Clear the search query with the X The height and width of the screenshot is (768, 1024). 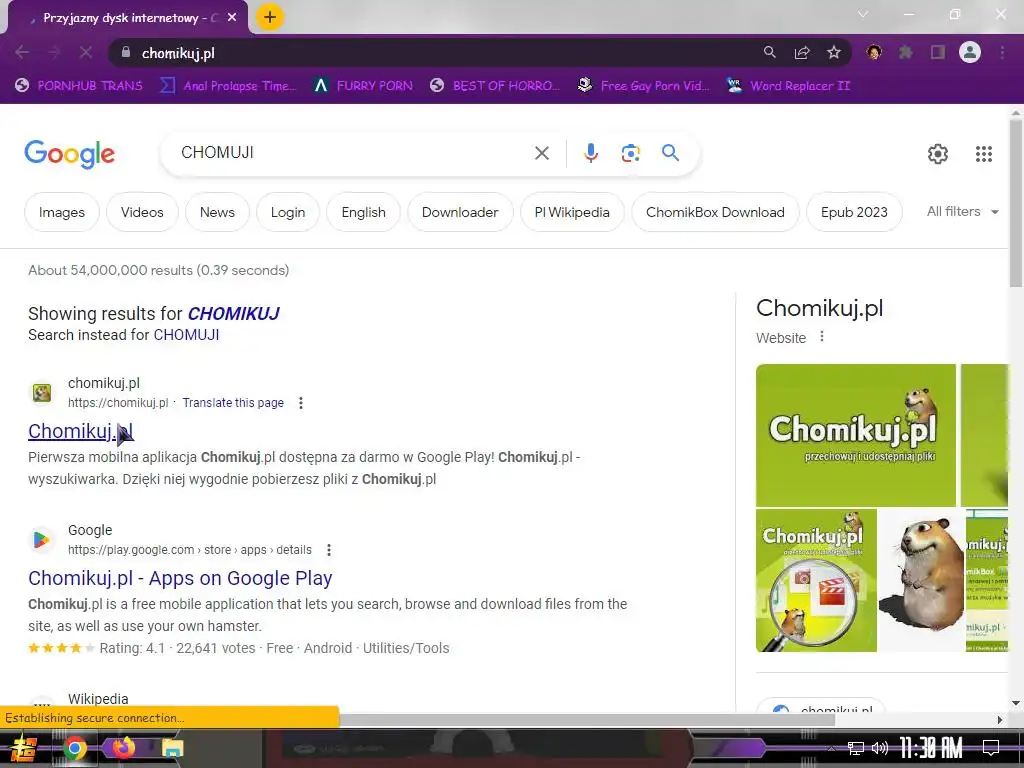tap(541, 153)
